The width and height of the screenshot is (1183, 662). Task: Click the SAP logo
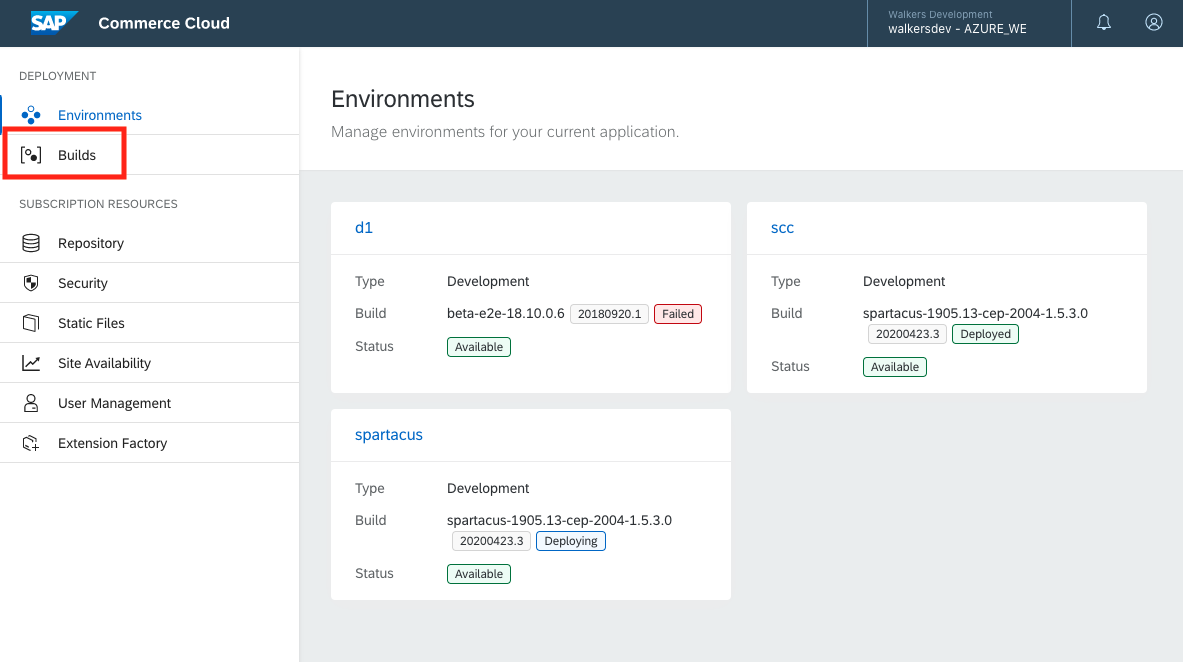pyautogui.click(x=54, y=23)
